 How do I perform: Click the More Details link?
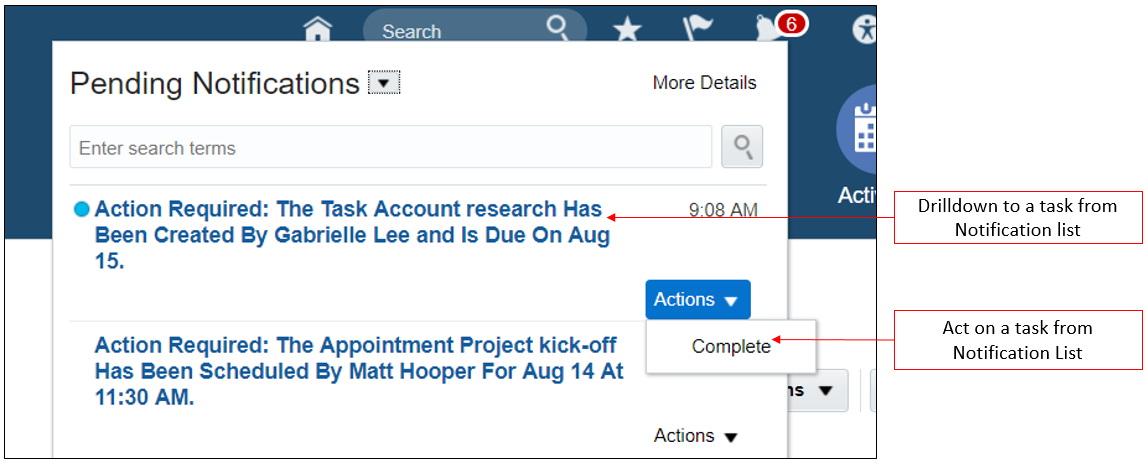tap(704, 83)
